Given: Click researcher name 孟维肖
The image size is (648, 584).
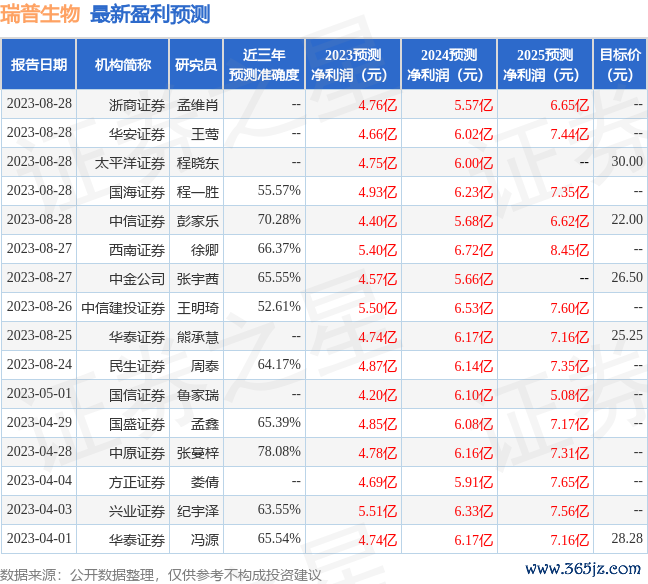Looking at the screenshot, I should [x=198, y=105].
